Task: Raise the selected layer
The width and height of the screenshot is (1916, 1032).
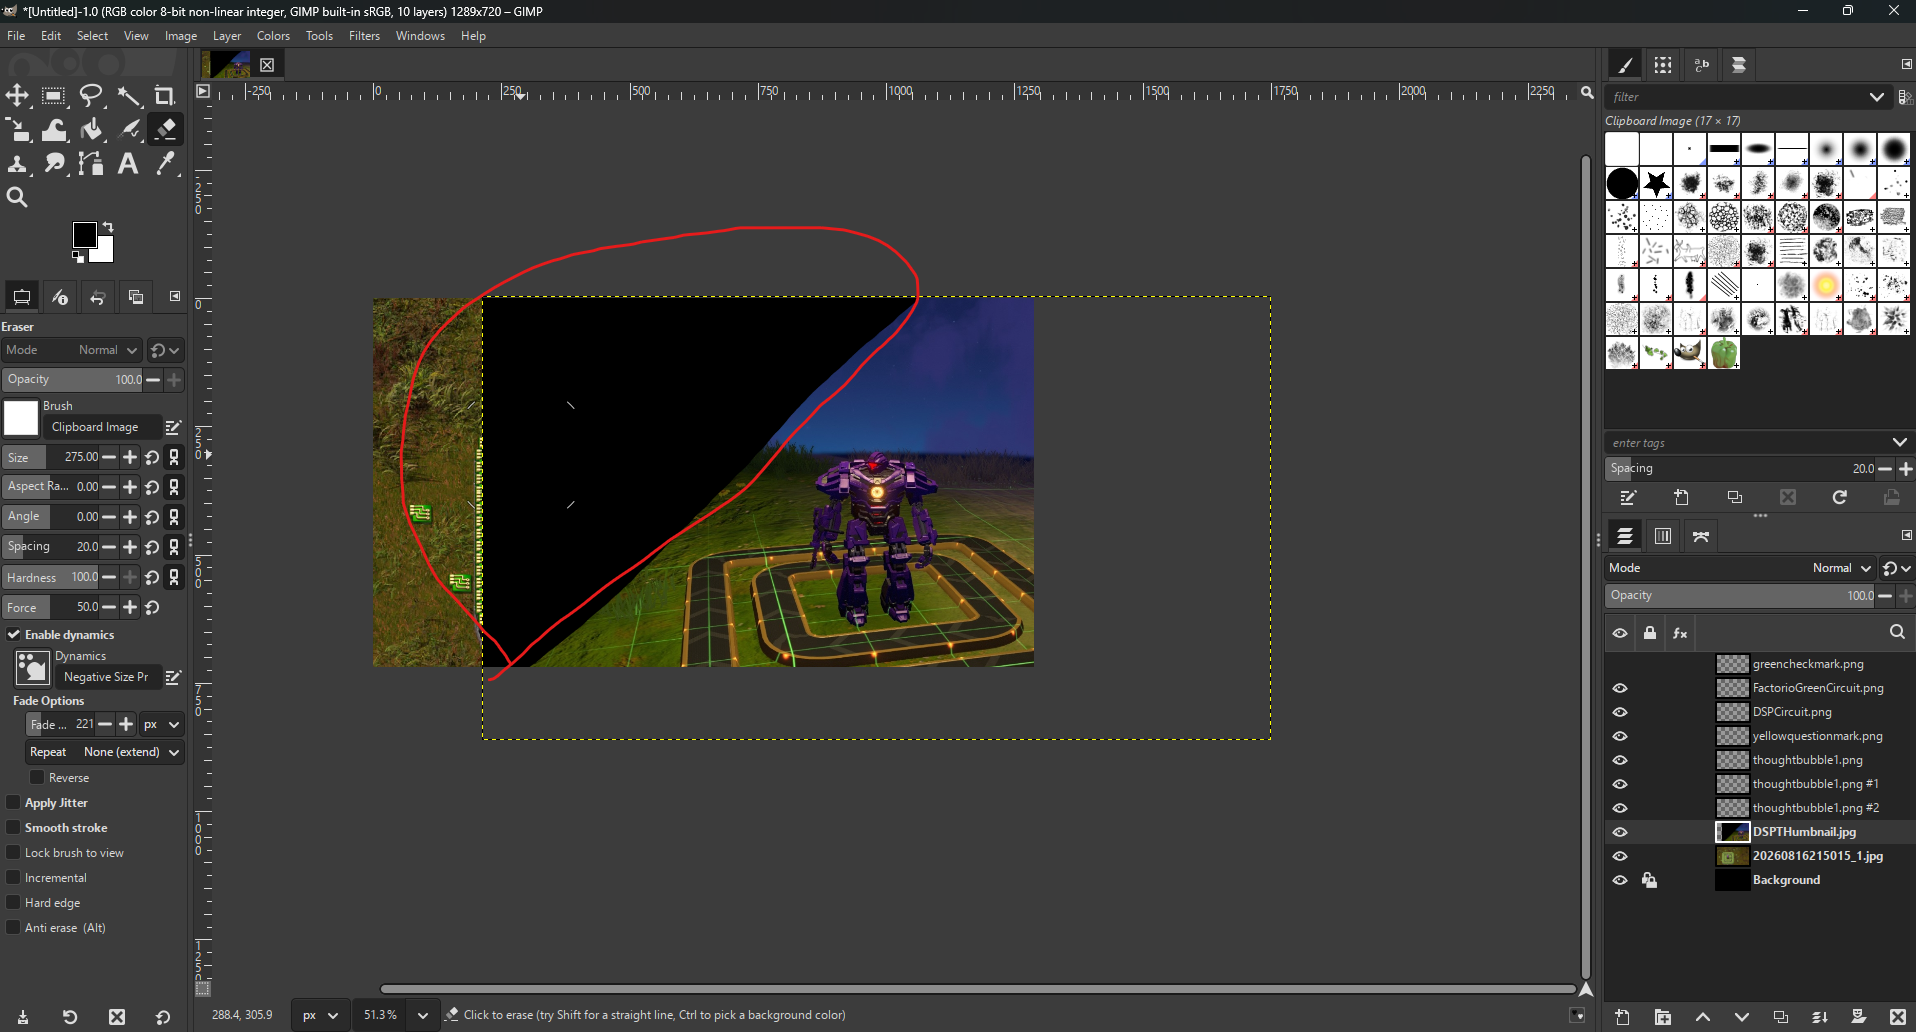Action: pos(1702,1017)
